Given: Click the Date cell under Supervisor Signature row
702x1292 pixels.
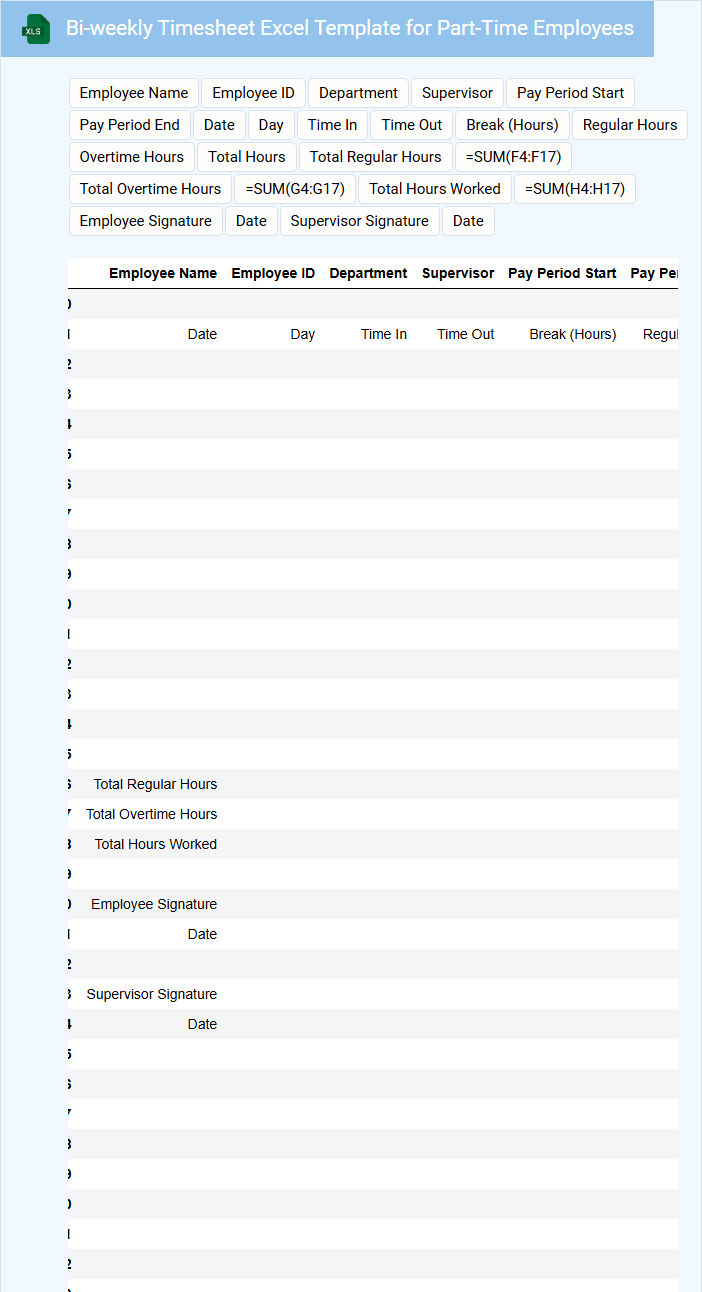Looking at the screenshot, I should click(x=202, y=1024).
